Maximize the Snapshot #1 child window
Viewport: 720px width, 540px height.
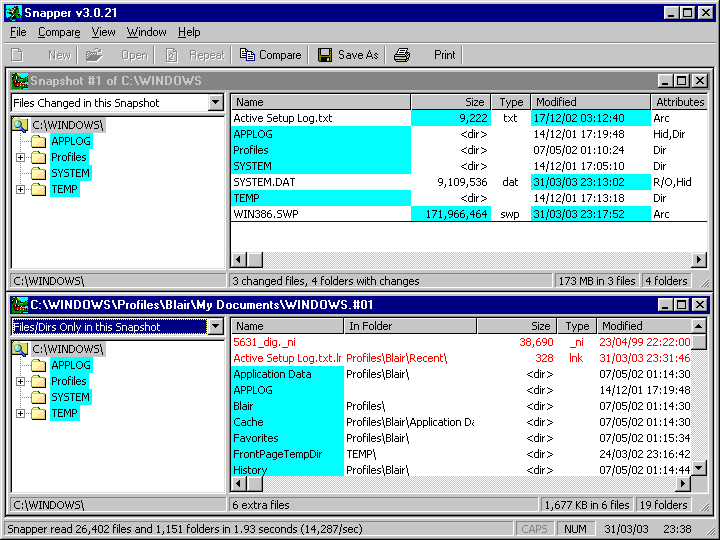[x=682, y=81]
